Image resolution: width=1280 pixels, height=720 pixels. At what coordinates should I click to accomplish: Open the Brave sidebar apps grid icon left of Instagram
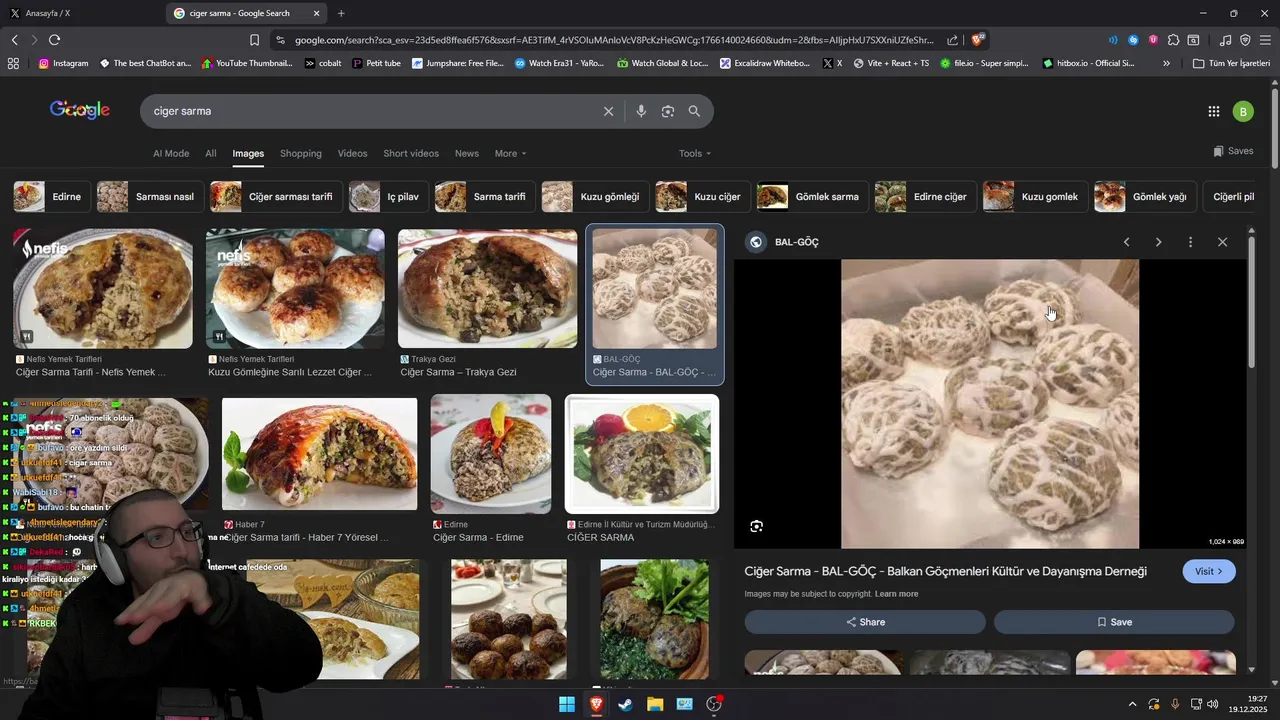coord(13,63)
